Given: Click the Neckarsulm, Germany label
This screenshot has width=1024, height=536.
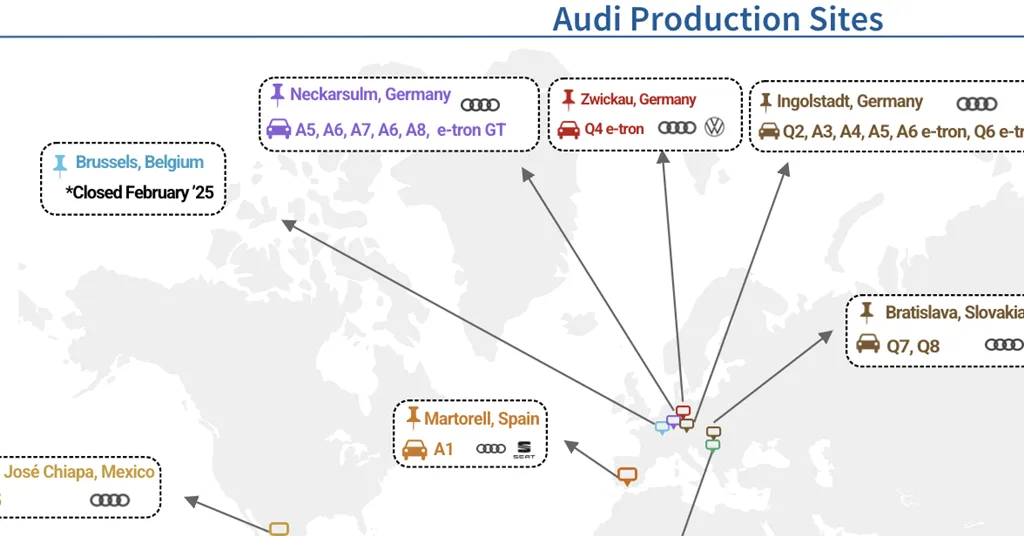Looking at the screenshot, I should [x=370, y=95].
